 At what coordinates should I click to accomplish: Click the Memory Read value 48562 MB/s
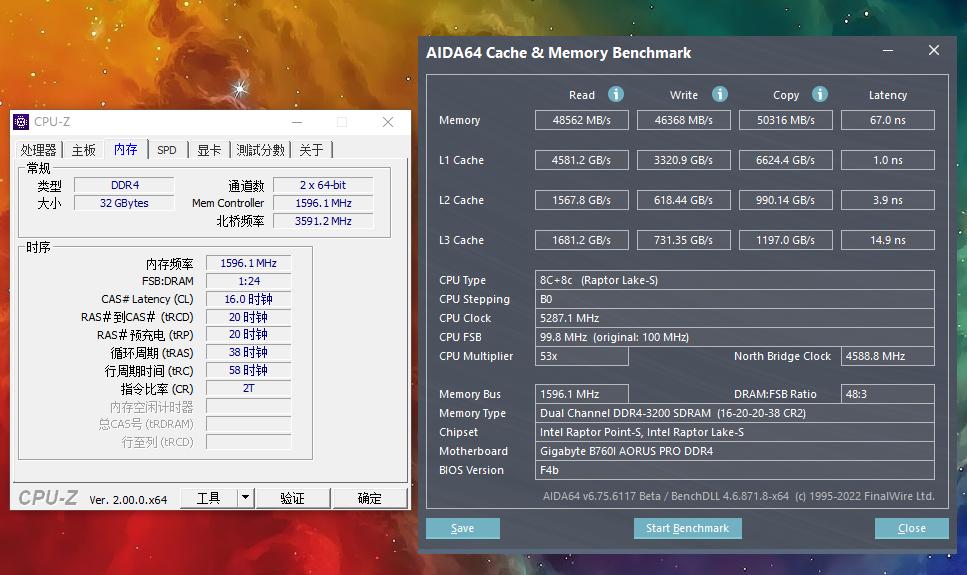pos(582,120)
